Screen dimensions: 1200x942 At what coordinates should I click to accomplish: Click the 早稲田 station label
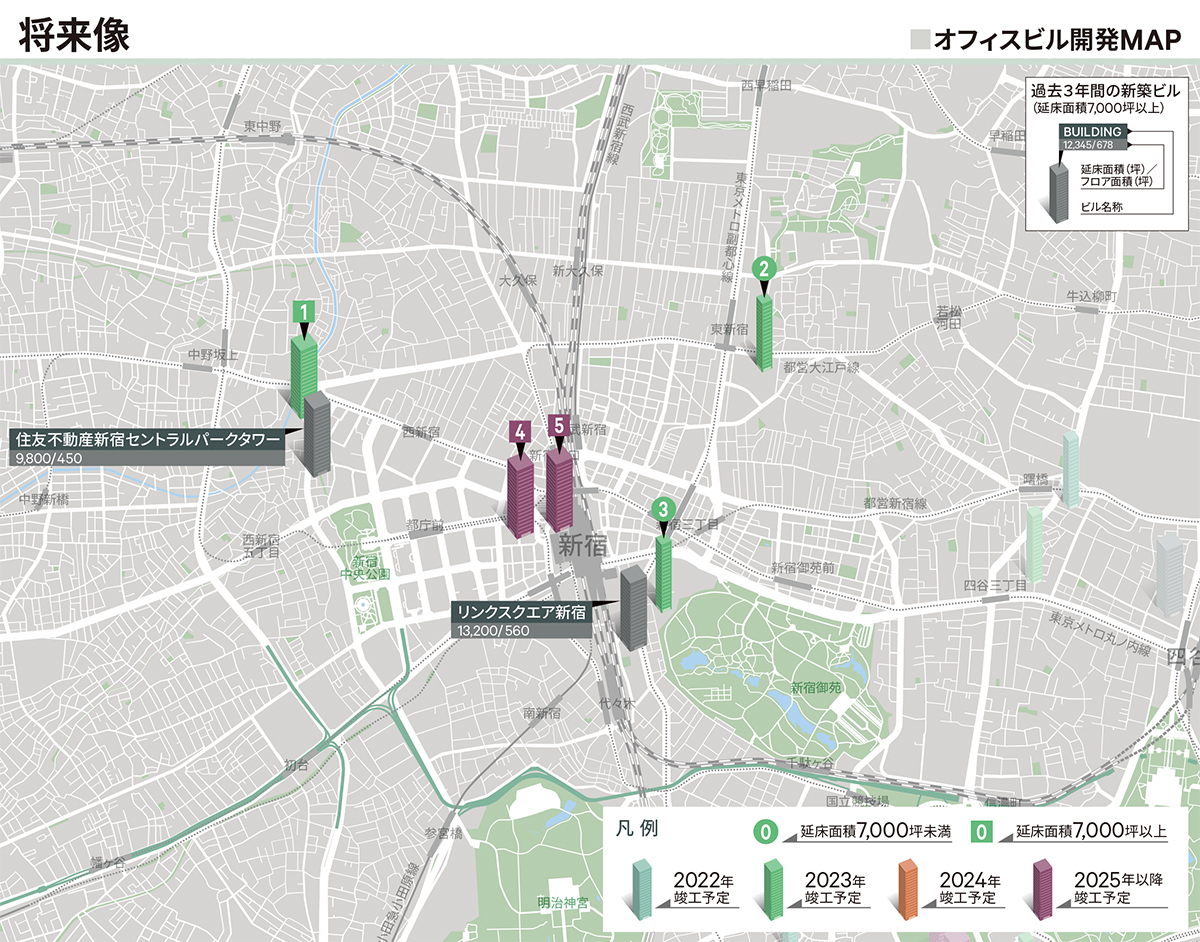click(x=1007, y=136)
